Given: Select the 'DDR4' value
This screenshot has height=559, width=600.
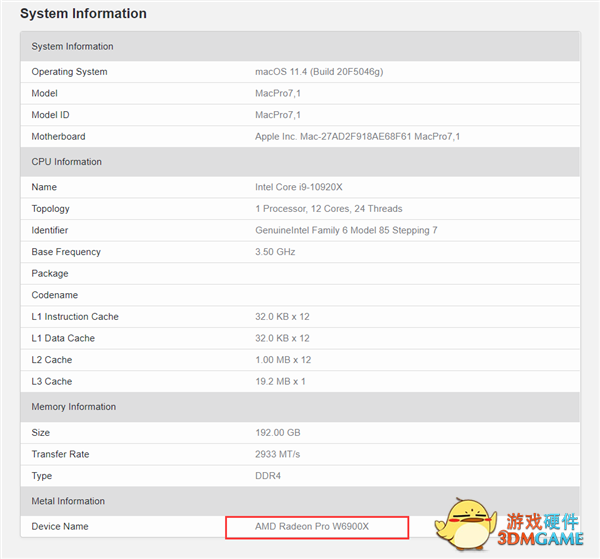Looking at the screenshot, I should coord(268,476).
